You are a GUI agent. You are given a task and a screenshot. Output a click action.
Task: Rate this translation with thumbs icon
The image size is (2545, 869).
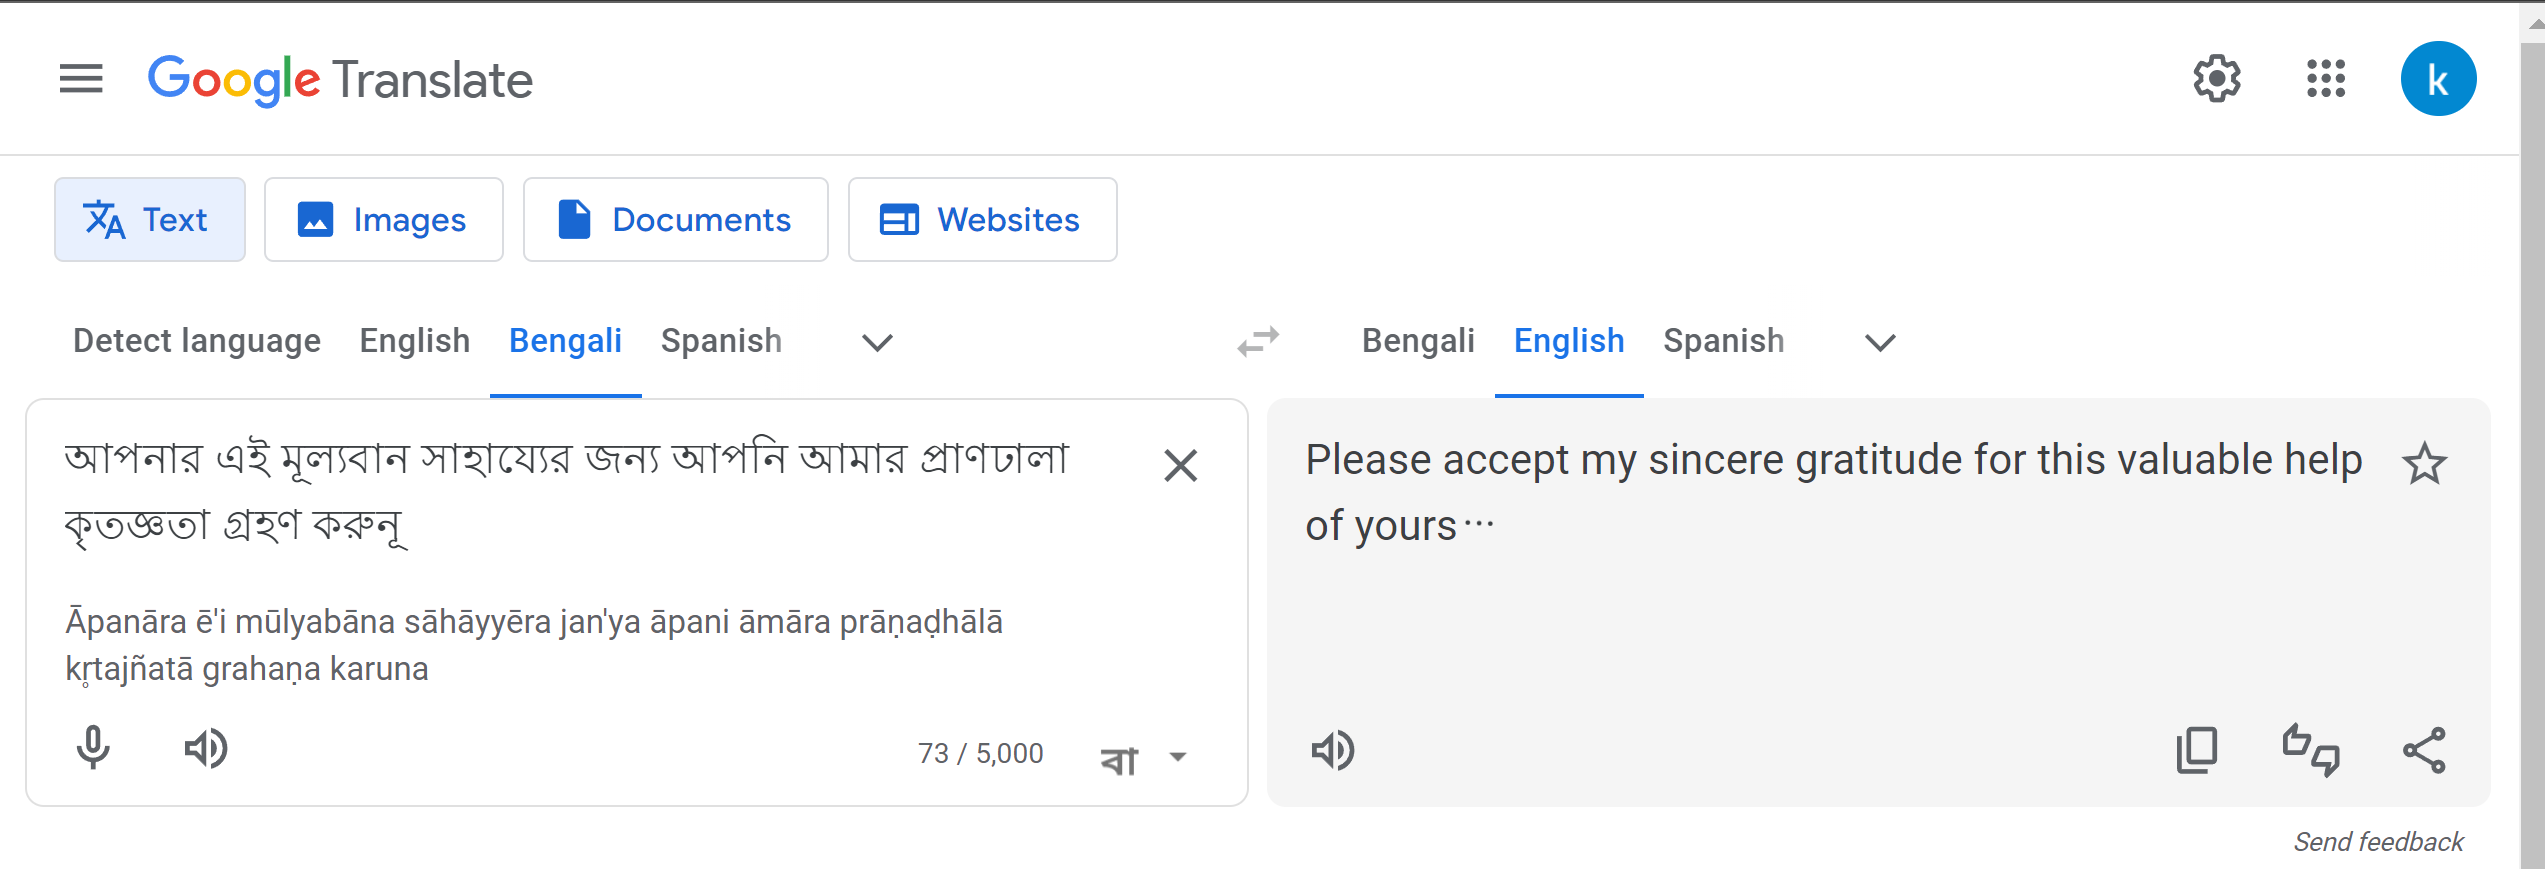click(2311, 750)
